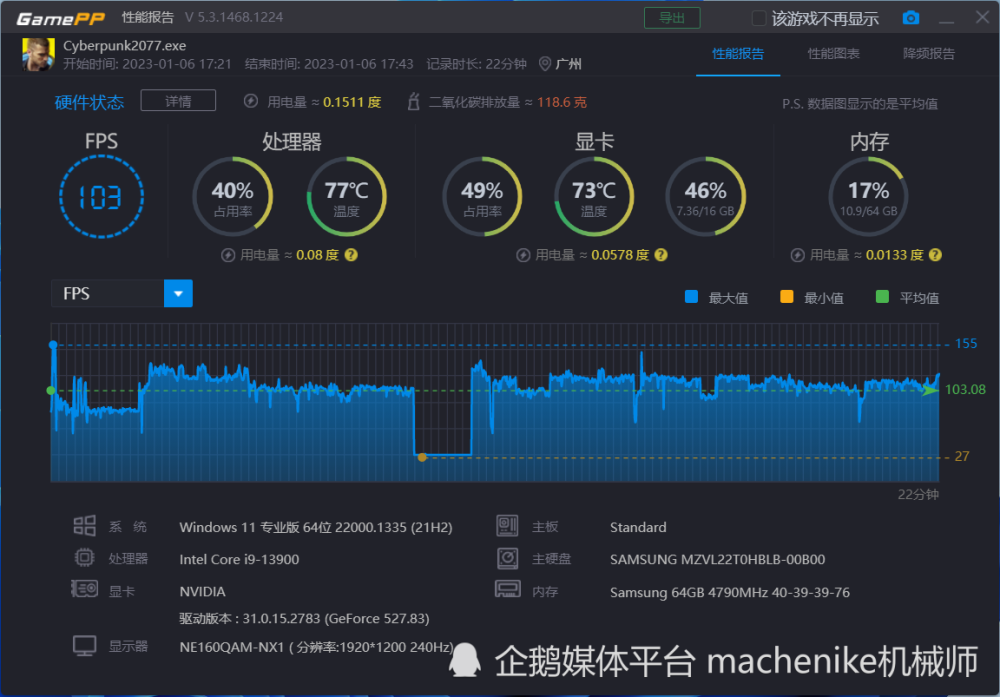
Task: Click the power icon under 内存 gauge
Action: pyautogui.click(x=797, y=255)
